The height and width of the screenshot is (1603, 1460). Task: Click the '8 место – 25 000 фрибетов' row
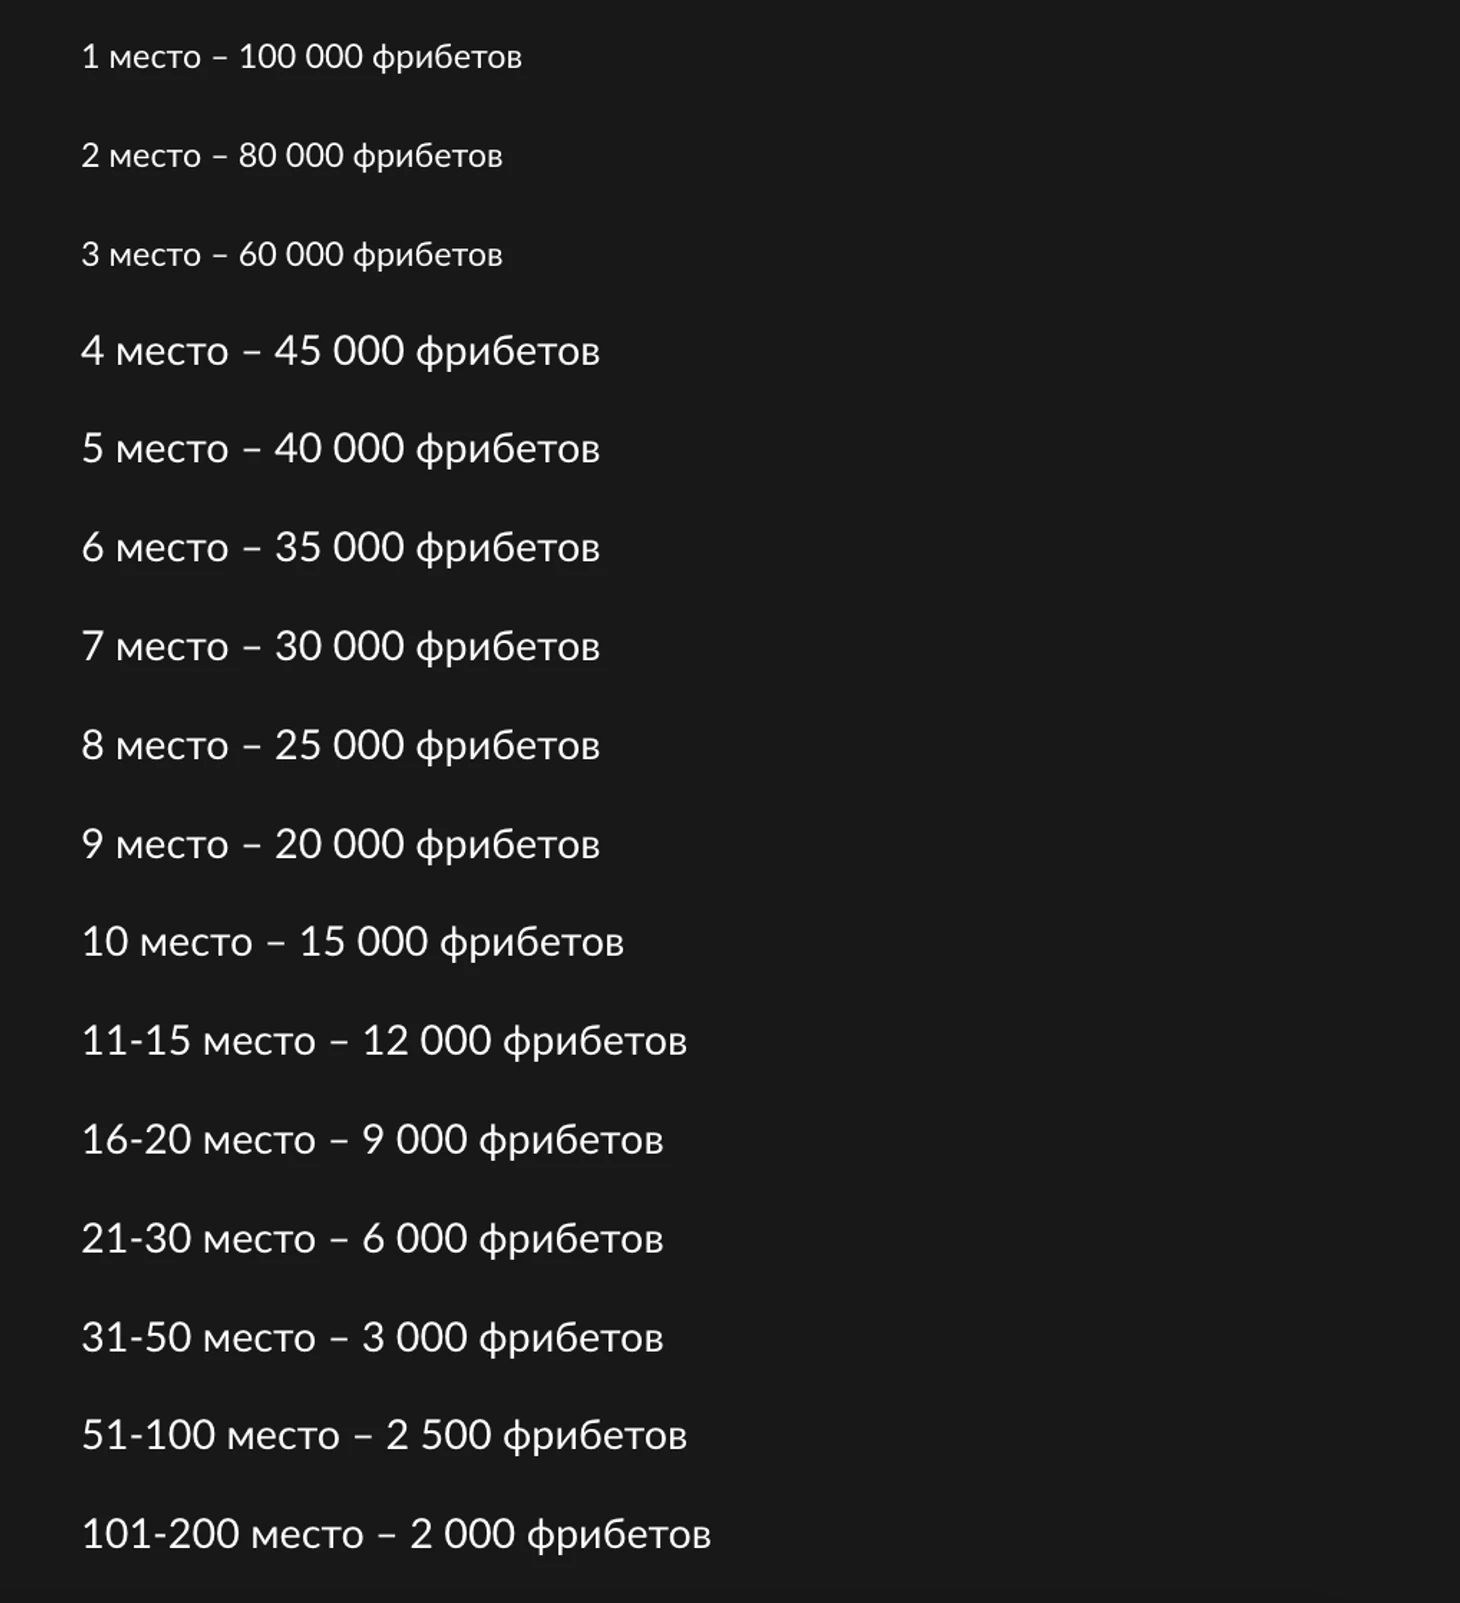tap(340, 746)
